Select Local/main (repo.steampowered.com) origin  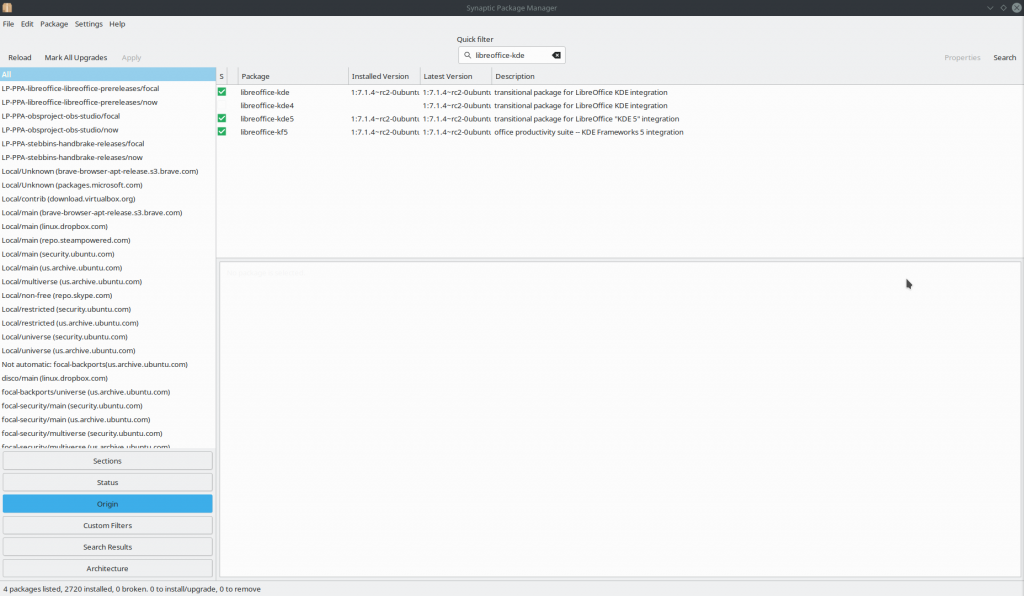(66, 240)
